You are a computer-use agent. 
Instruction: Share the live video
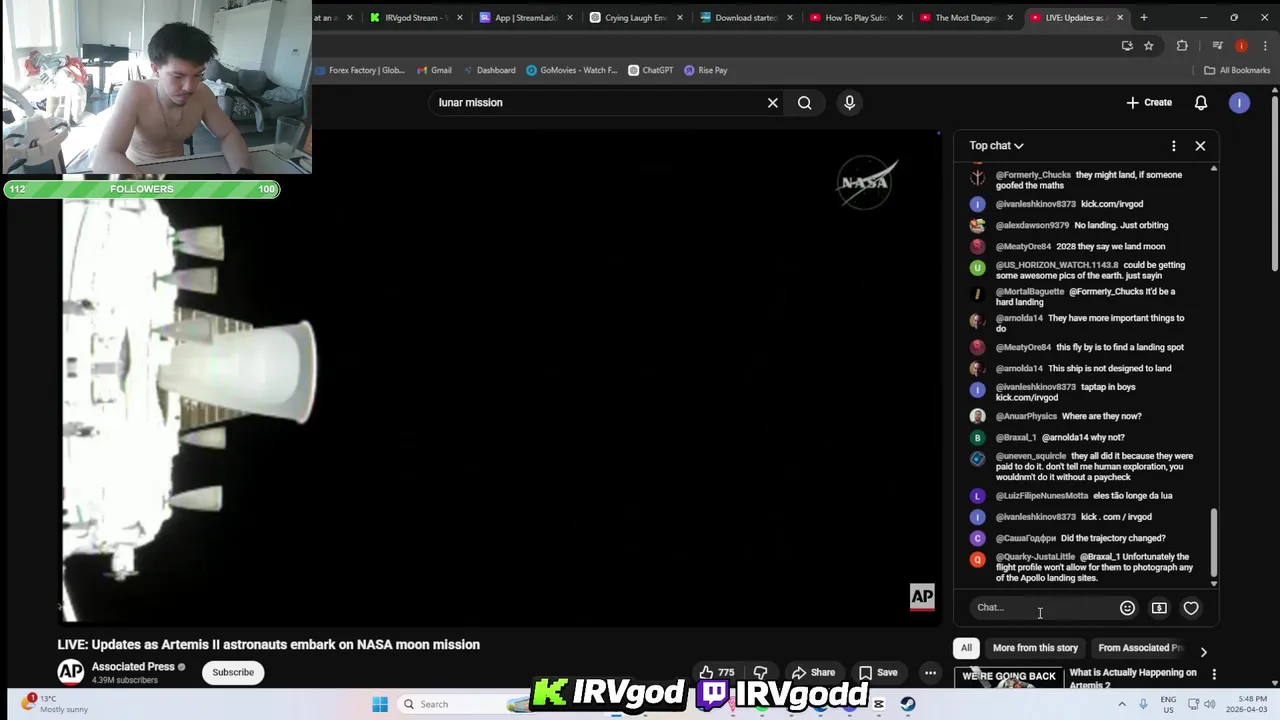(x=813, y=672)
